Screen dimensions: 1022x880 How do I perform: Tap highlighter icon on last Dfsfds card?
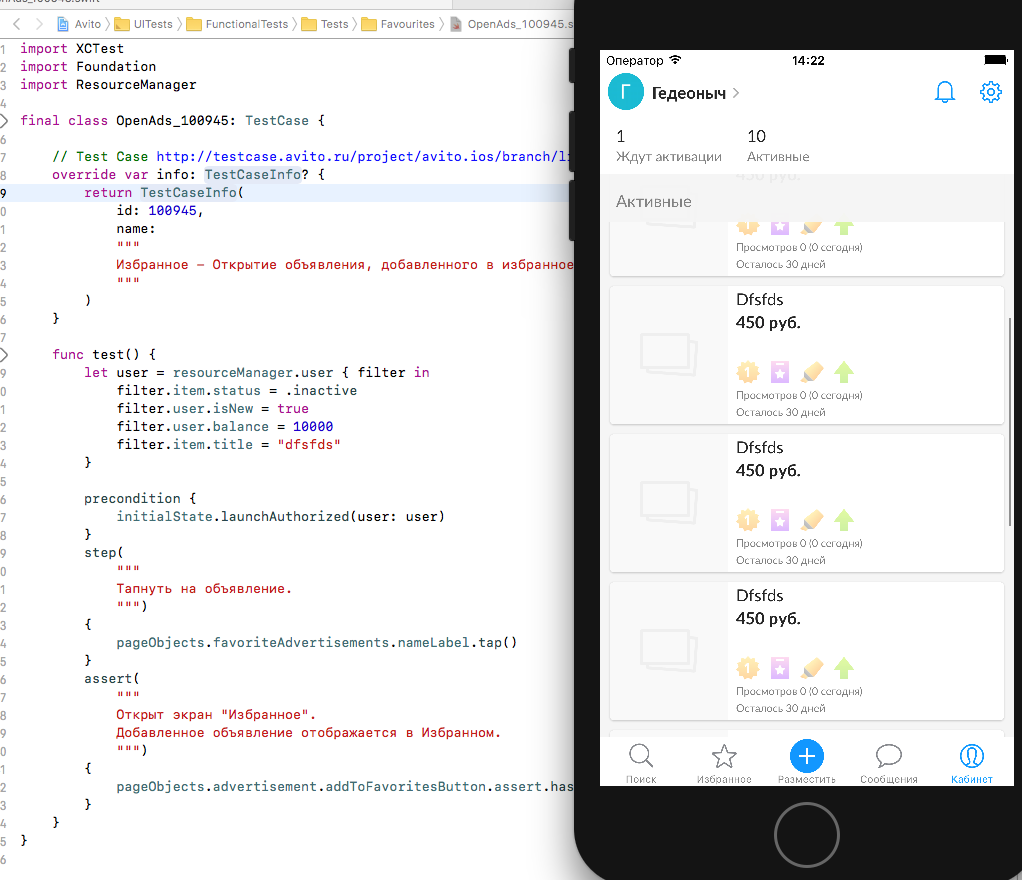[x=811, y=668]
